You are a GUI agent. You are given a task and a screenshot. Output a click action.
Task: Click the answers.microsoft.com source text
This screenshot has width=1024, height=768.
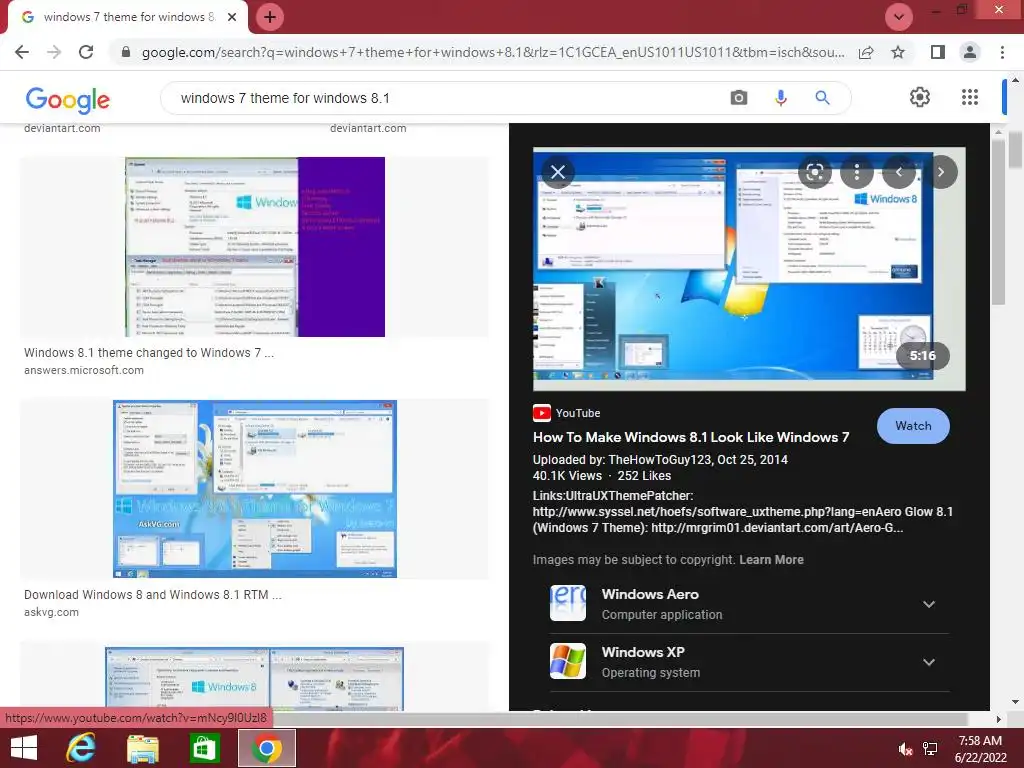(84, 370)
